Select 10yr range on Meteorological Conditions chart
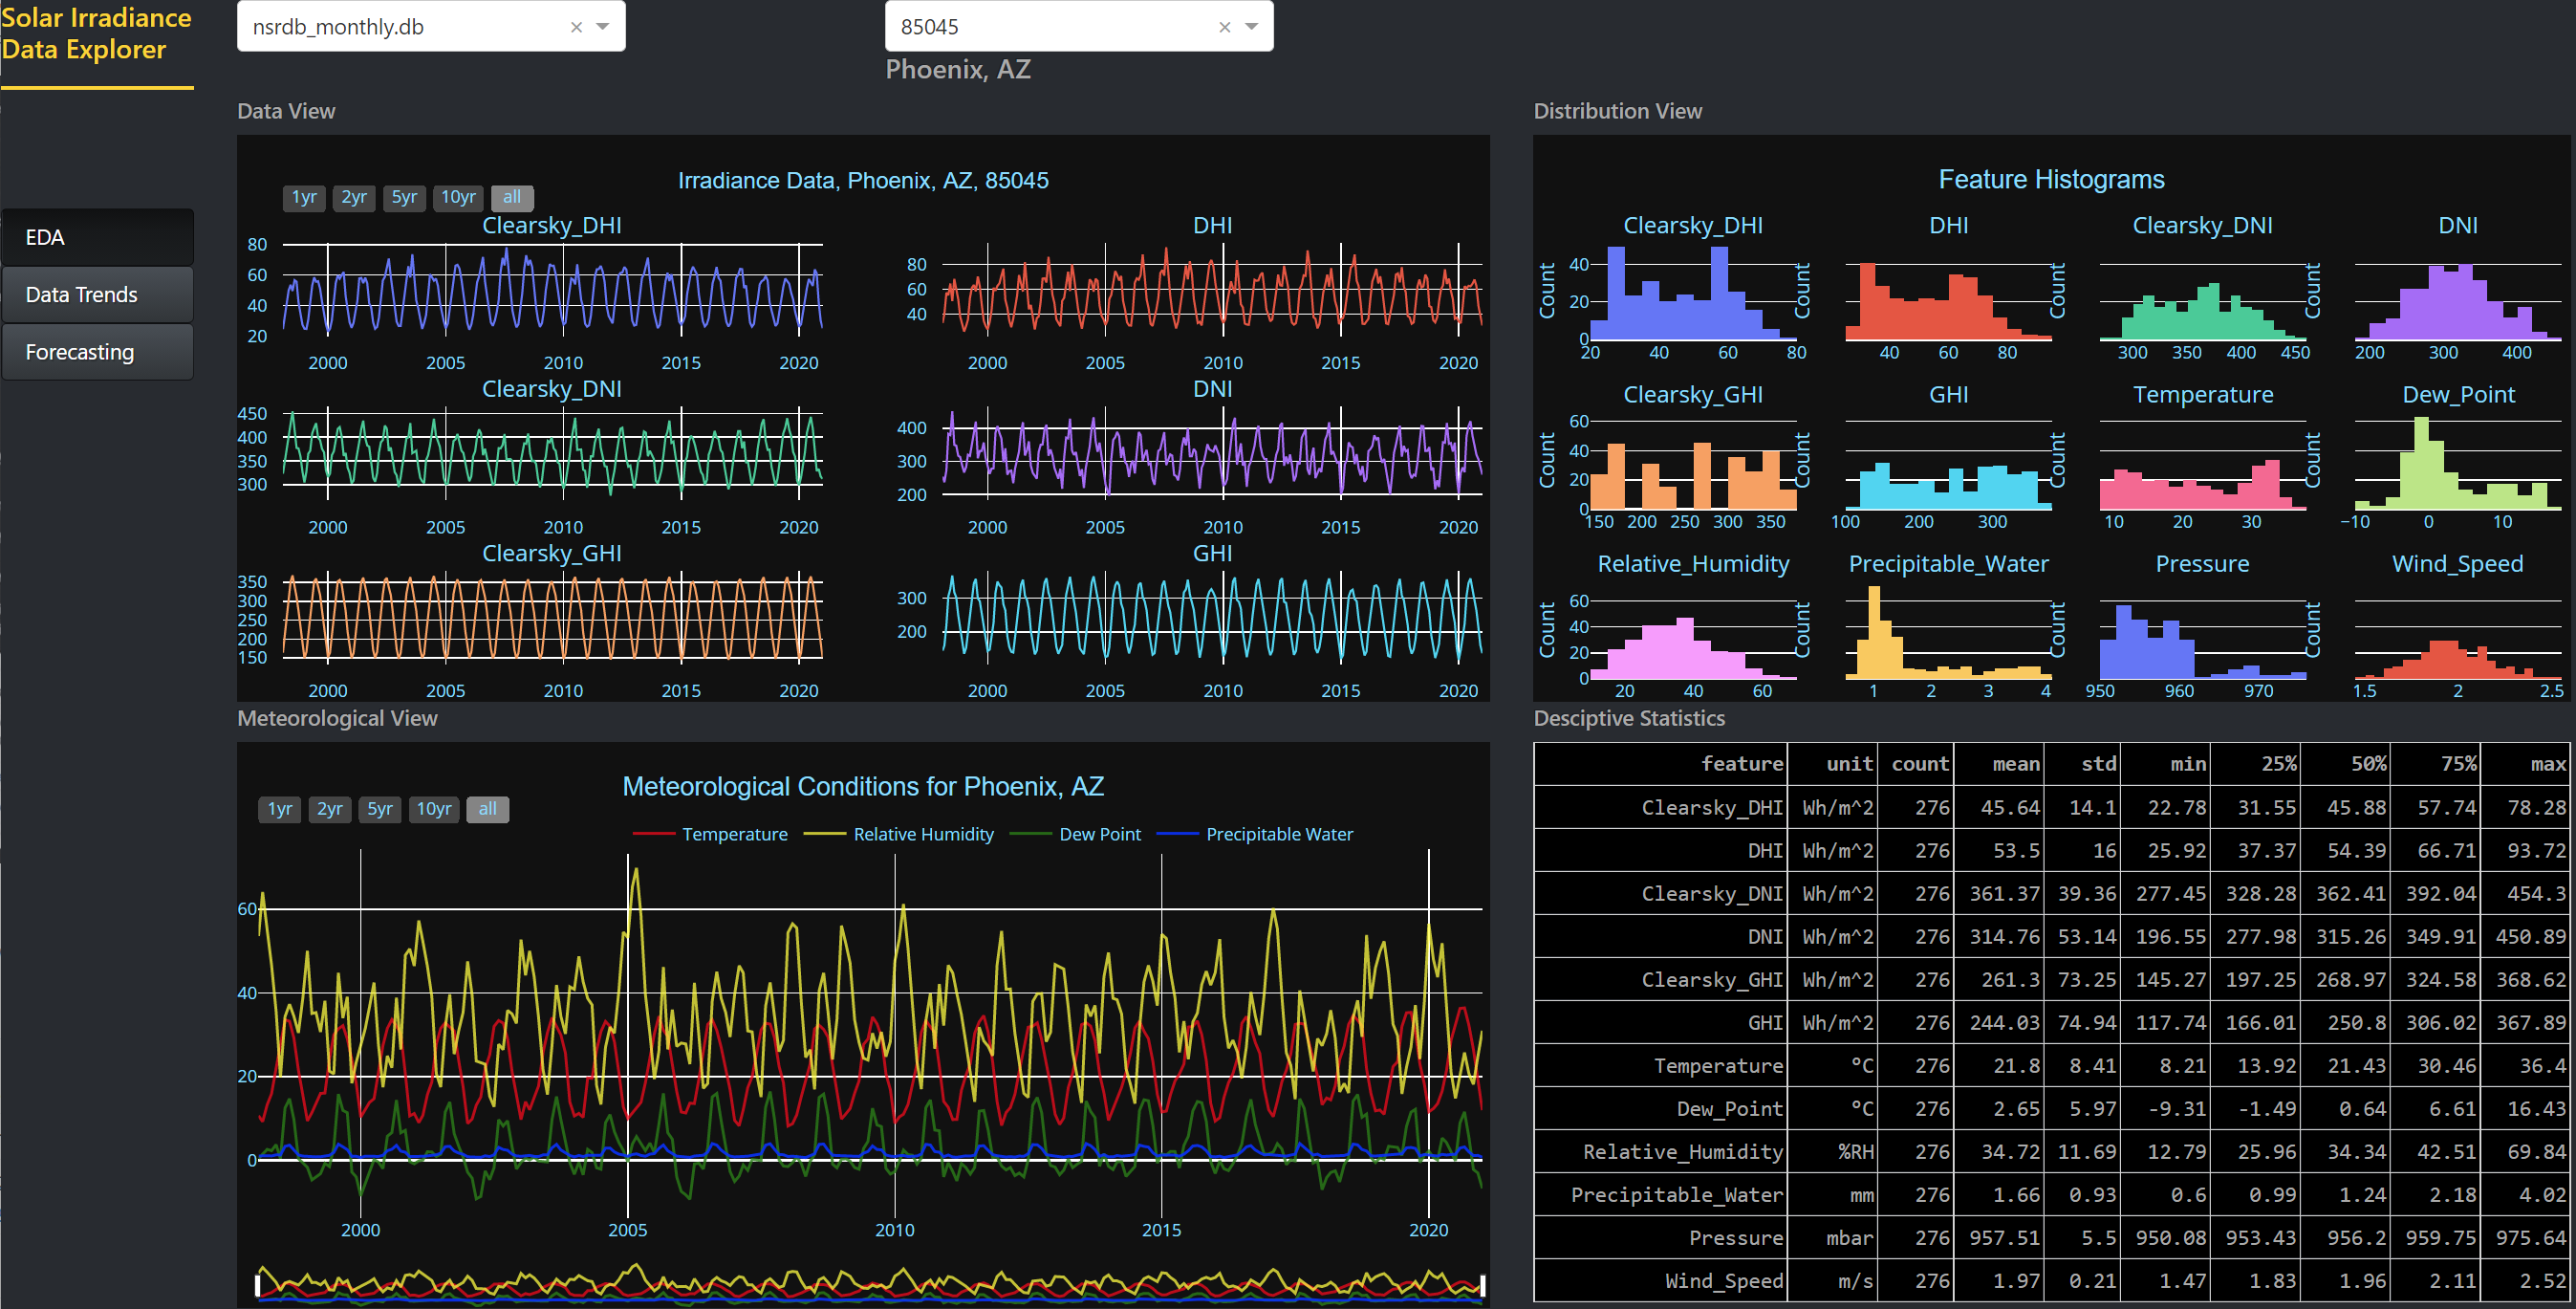Viewport: 2576px width, 1309px height. point(434,808)
